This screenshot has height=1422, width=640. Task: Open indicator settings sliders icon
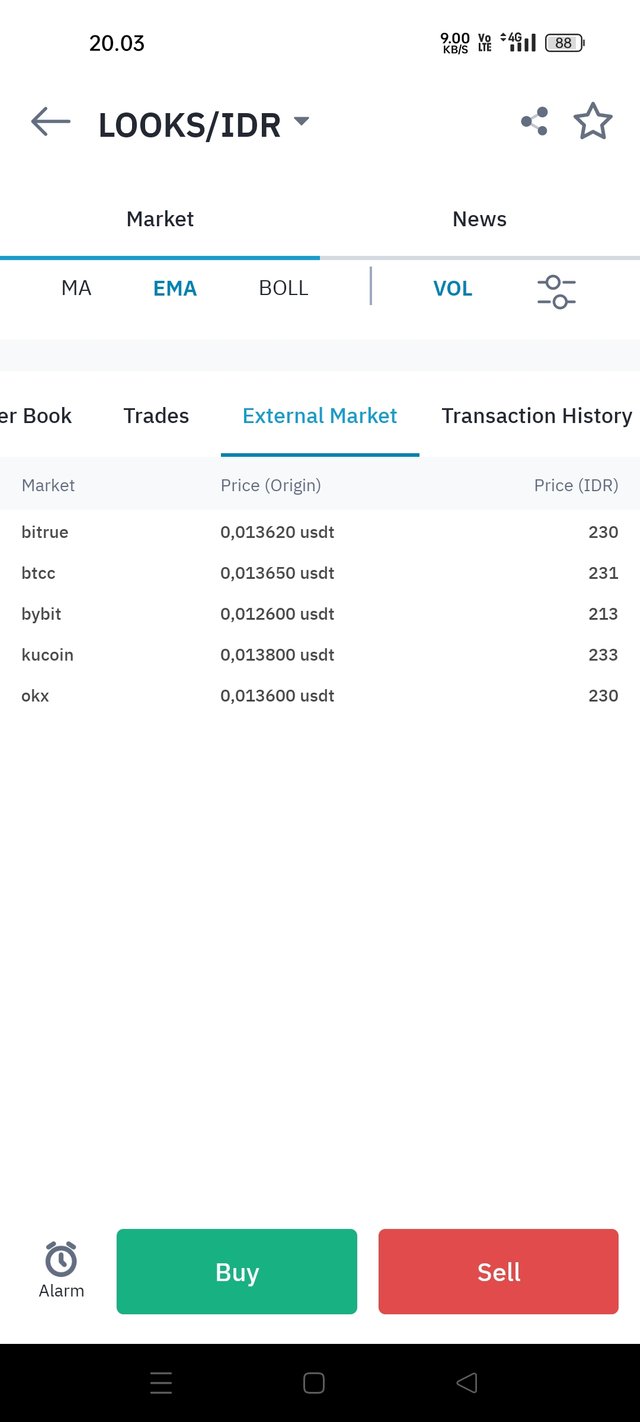[556, 291]
